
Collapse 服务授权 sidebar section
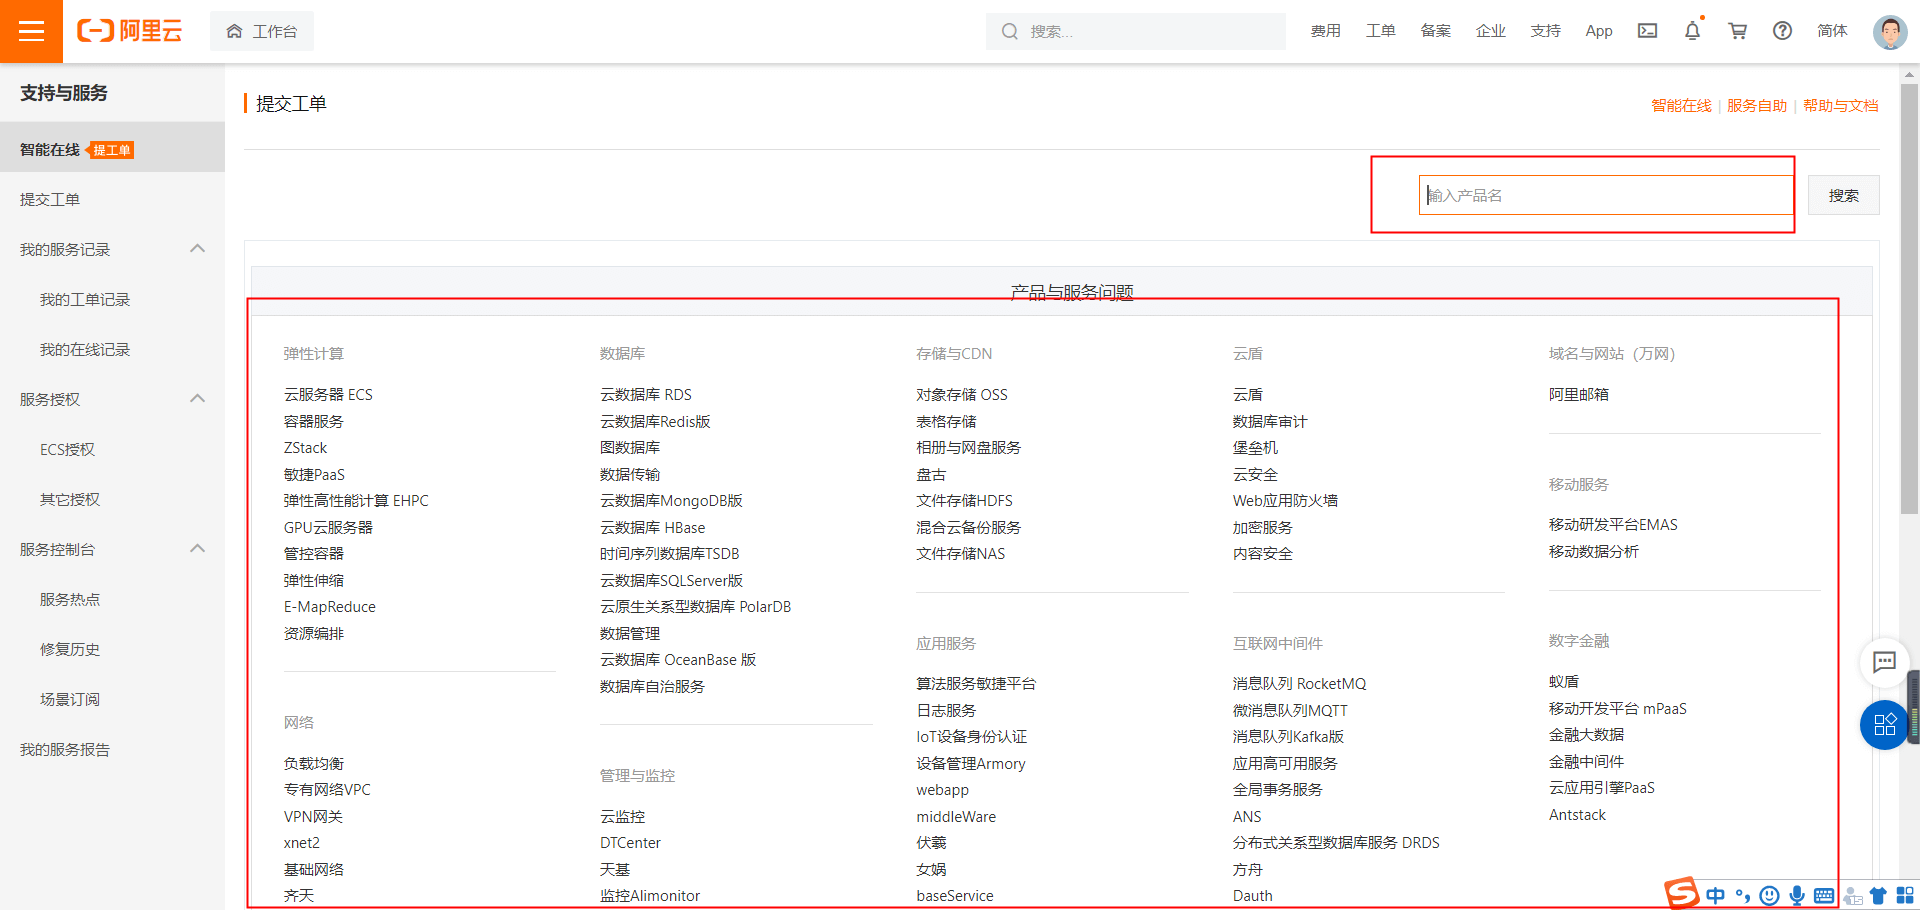[198, 399]
